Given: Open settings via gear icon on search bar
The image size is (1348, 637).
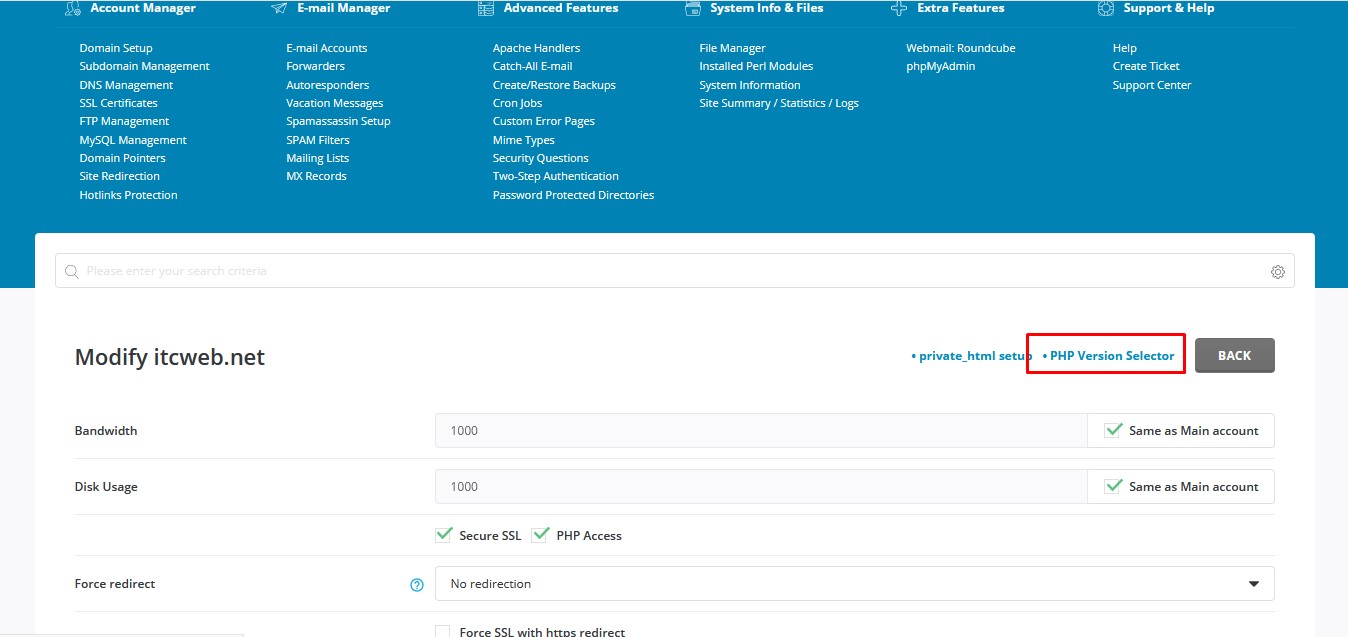Looking at the screenshot, I should pyautogui.click(x=1277, y=271).
